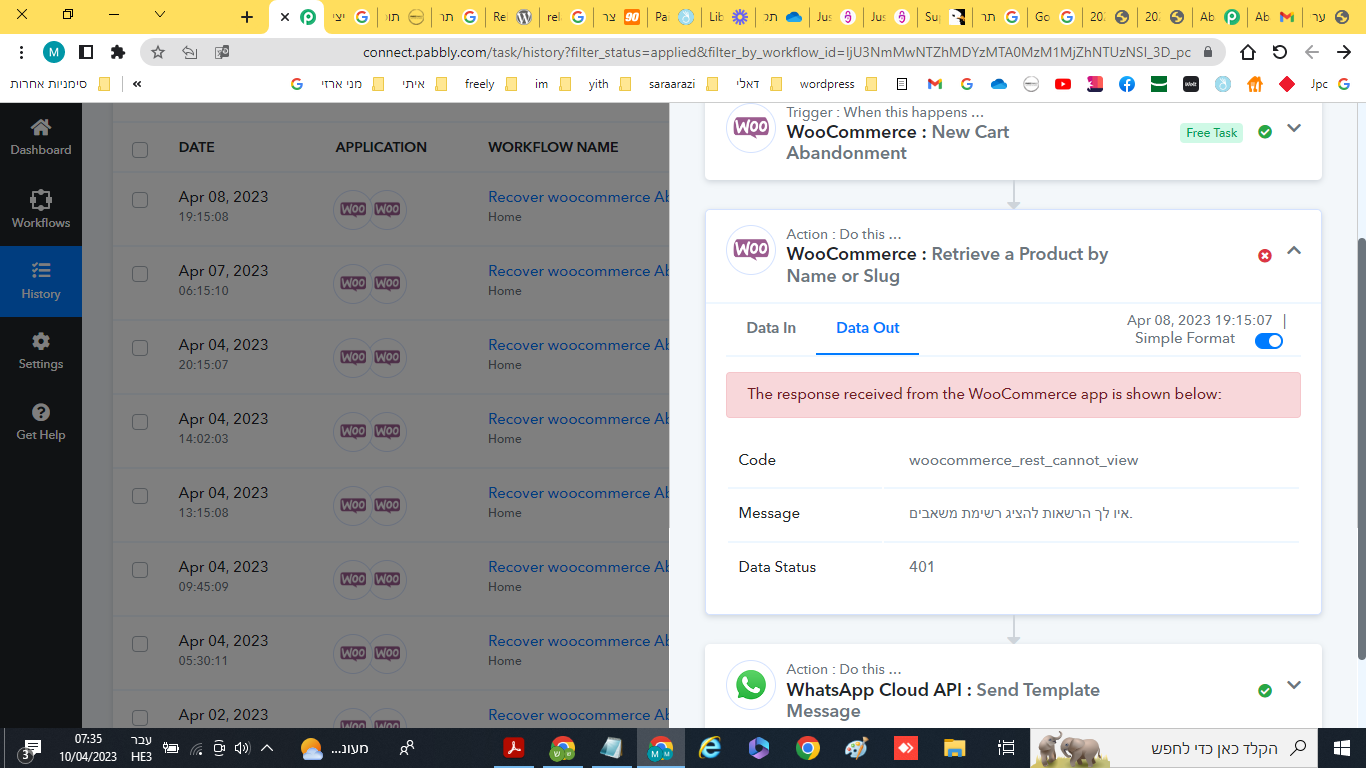Bookmark this page with the star icon

click(158, 52)
